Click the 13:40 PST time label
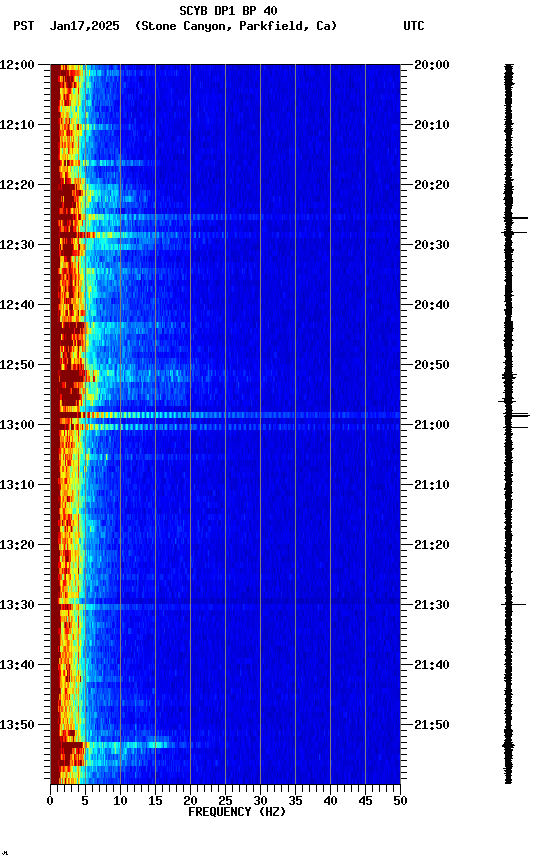The image size is (552, 864). tap(17, 665)
